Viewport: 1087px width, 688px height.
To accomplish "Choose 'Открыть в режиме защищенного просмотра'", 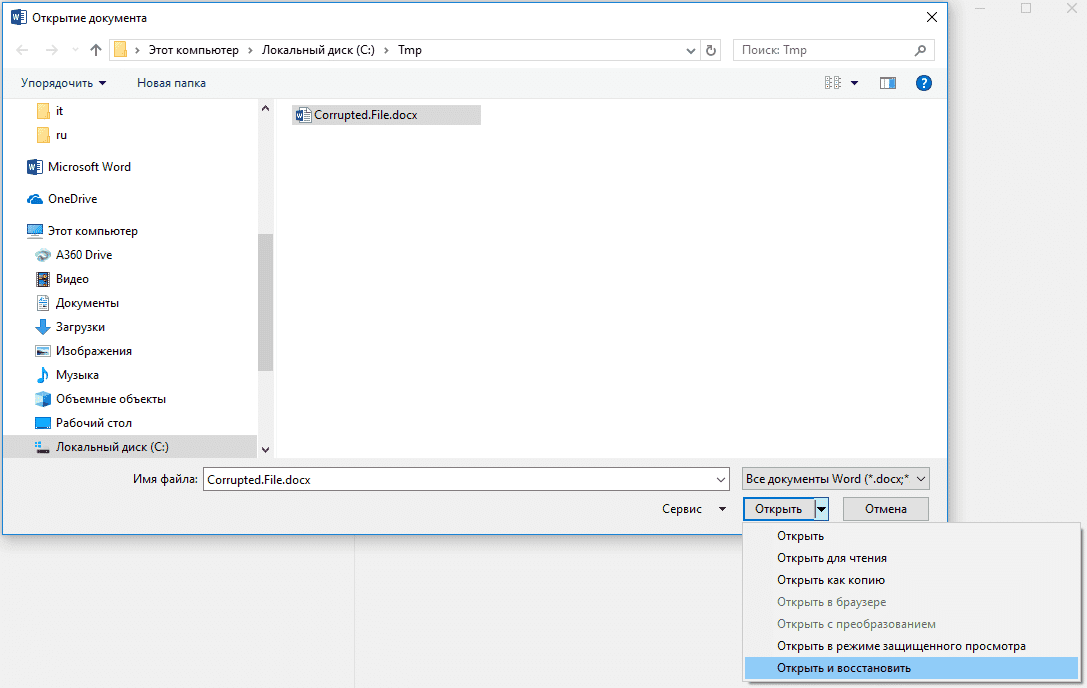I will [x=912, y=646].
